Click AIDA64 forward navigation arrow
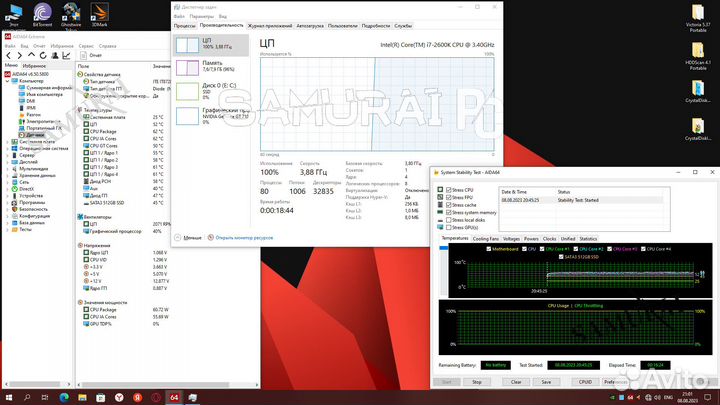The height and width of the screenshot is (405, 720). tap(19, 56)
